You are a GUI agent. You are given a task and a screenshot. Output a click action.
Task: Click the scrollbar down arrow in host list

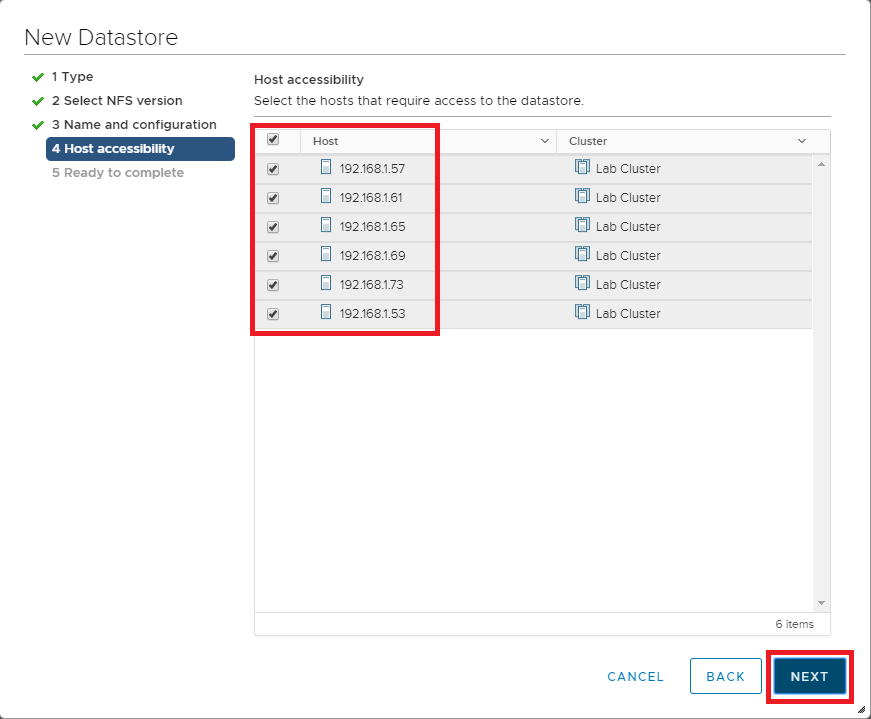[x=821, y=603]
